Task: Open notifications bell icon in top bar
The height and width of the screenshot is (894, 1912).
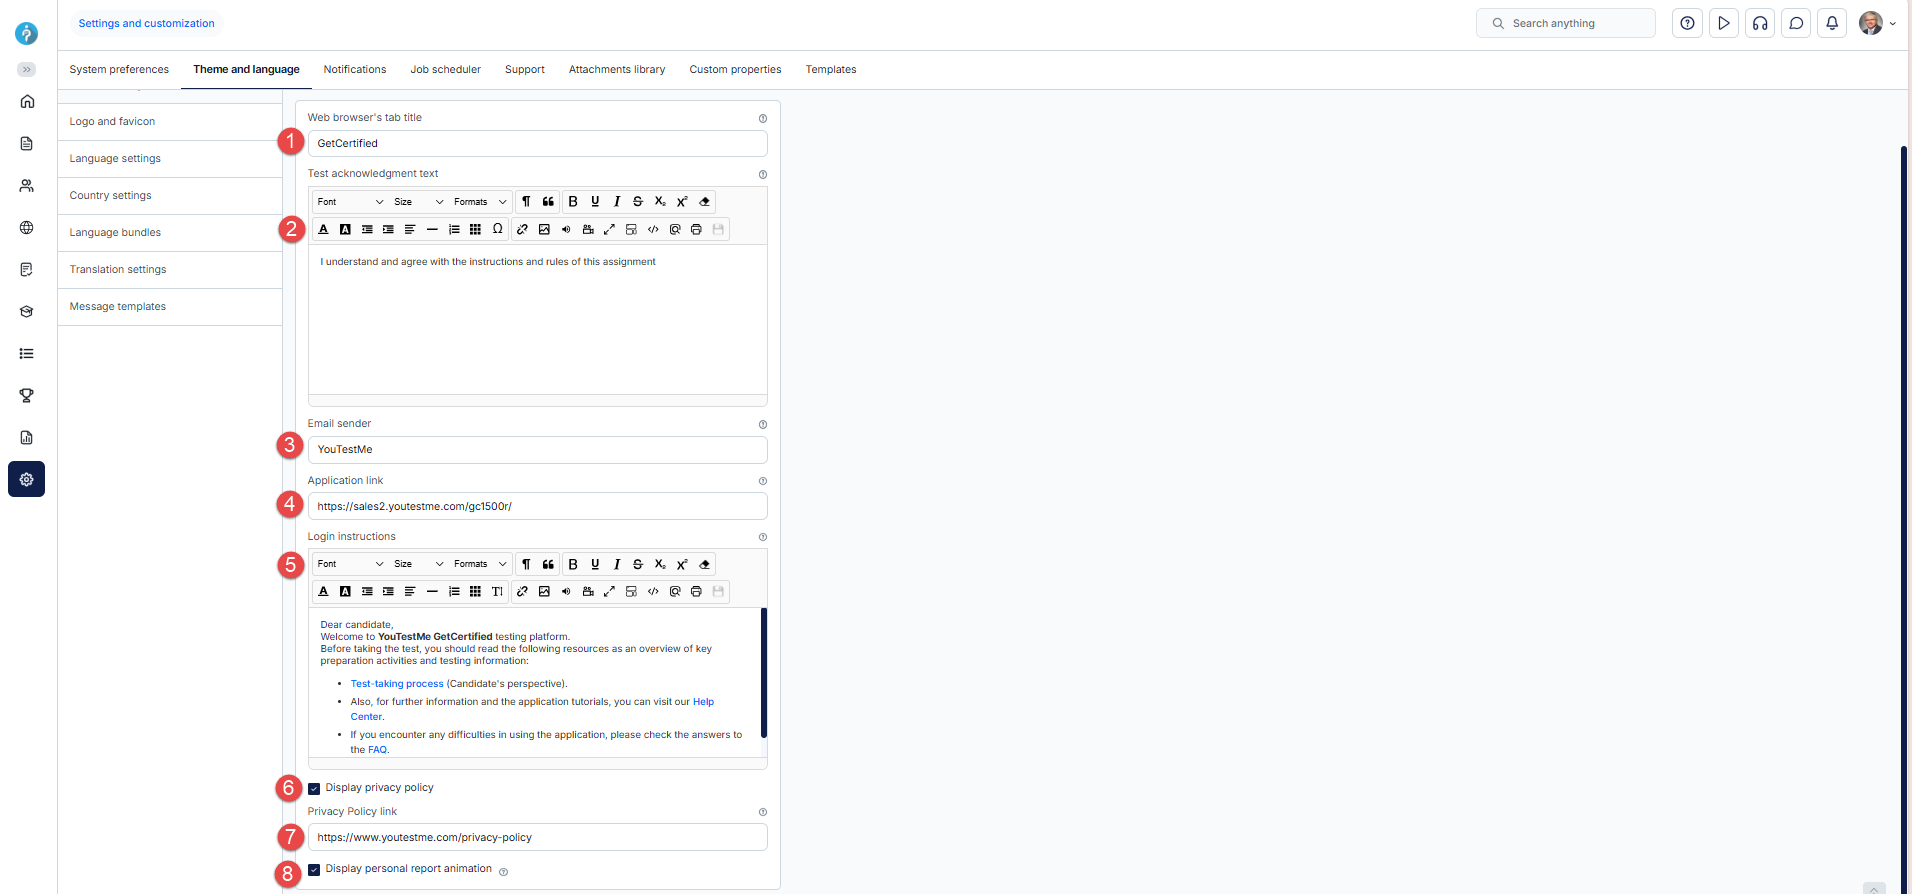Action: click(x=1832, y=23)
